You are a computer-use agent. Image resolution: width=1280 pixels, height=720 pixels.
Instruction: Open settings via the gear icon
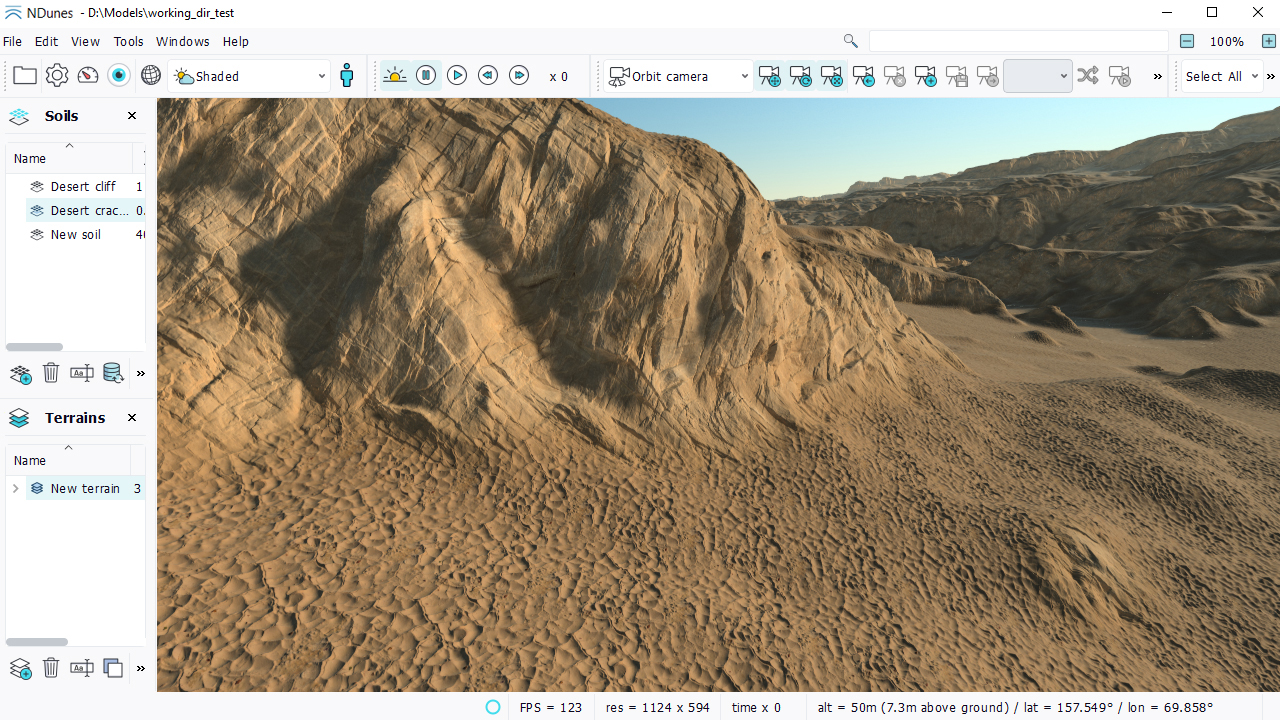(57, 76)
